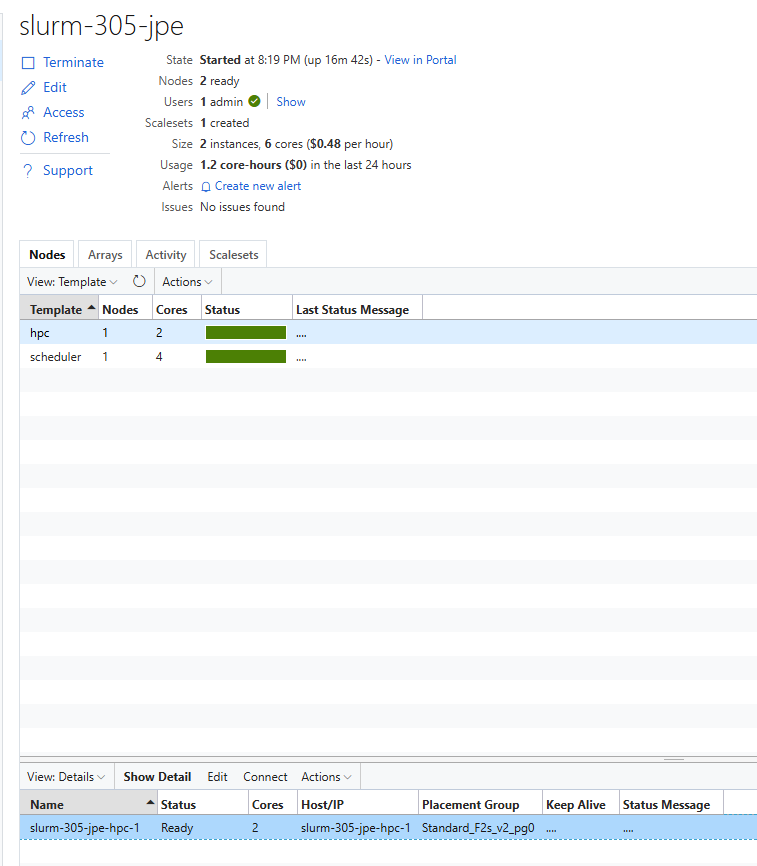This screenshot has width=757, height=866.
Task: Click the green status bar for hpc
Action: point(246,333)
